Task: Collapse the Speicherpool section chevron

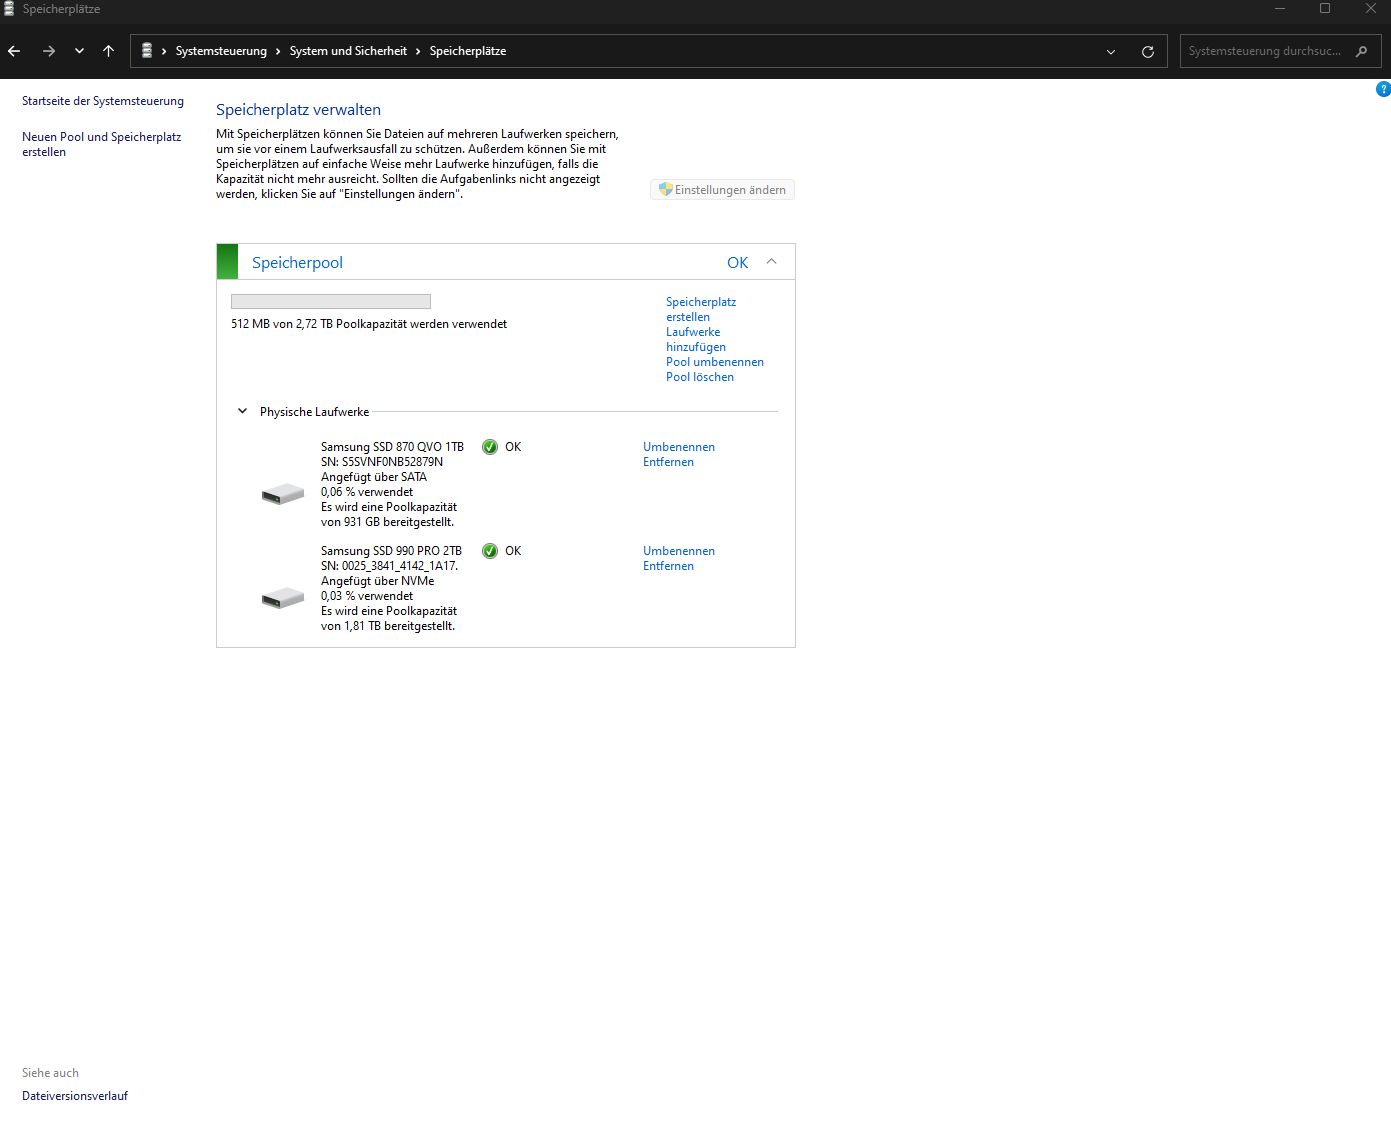Action: [x=771, y=261]
